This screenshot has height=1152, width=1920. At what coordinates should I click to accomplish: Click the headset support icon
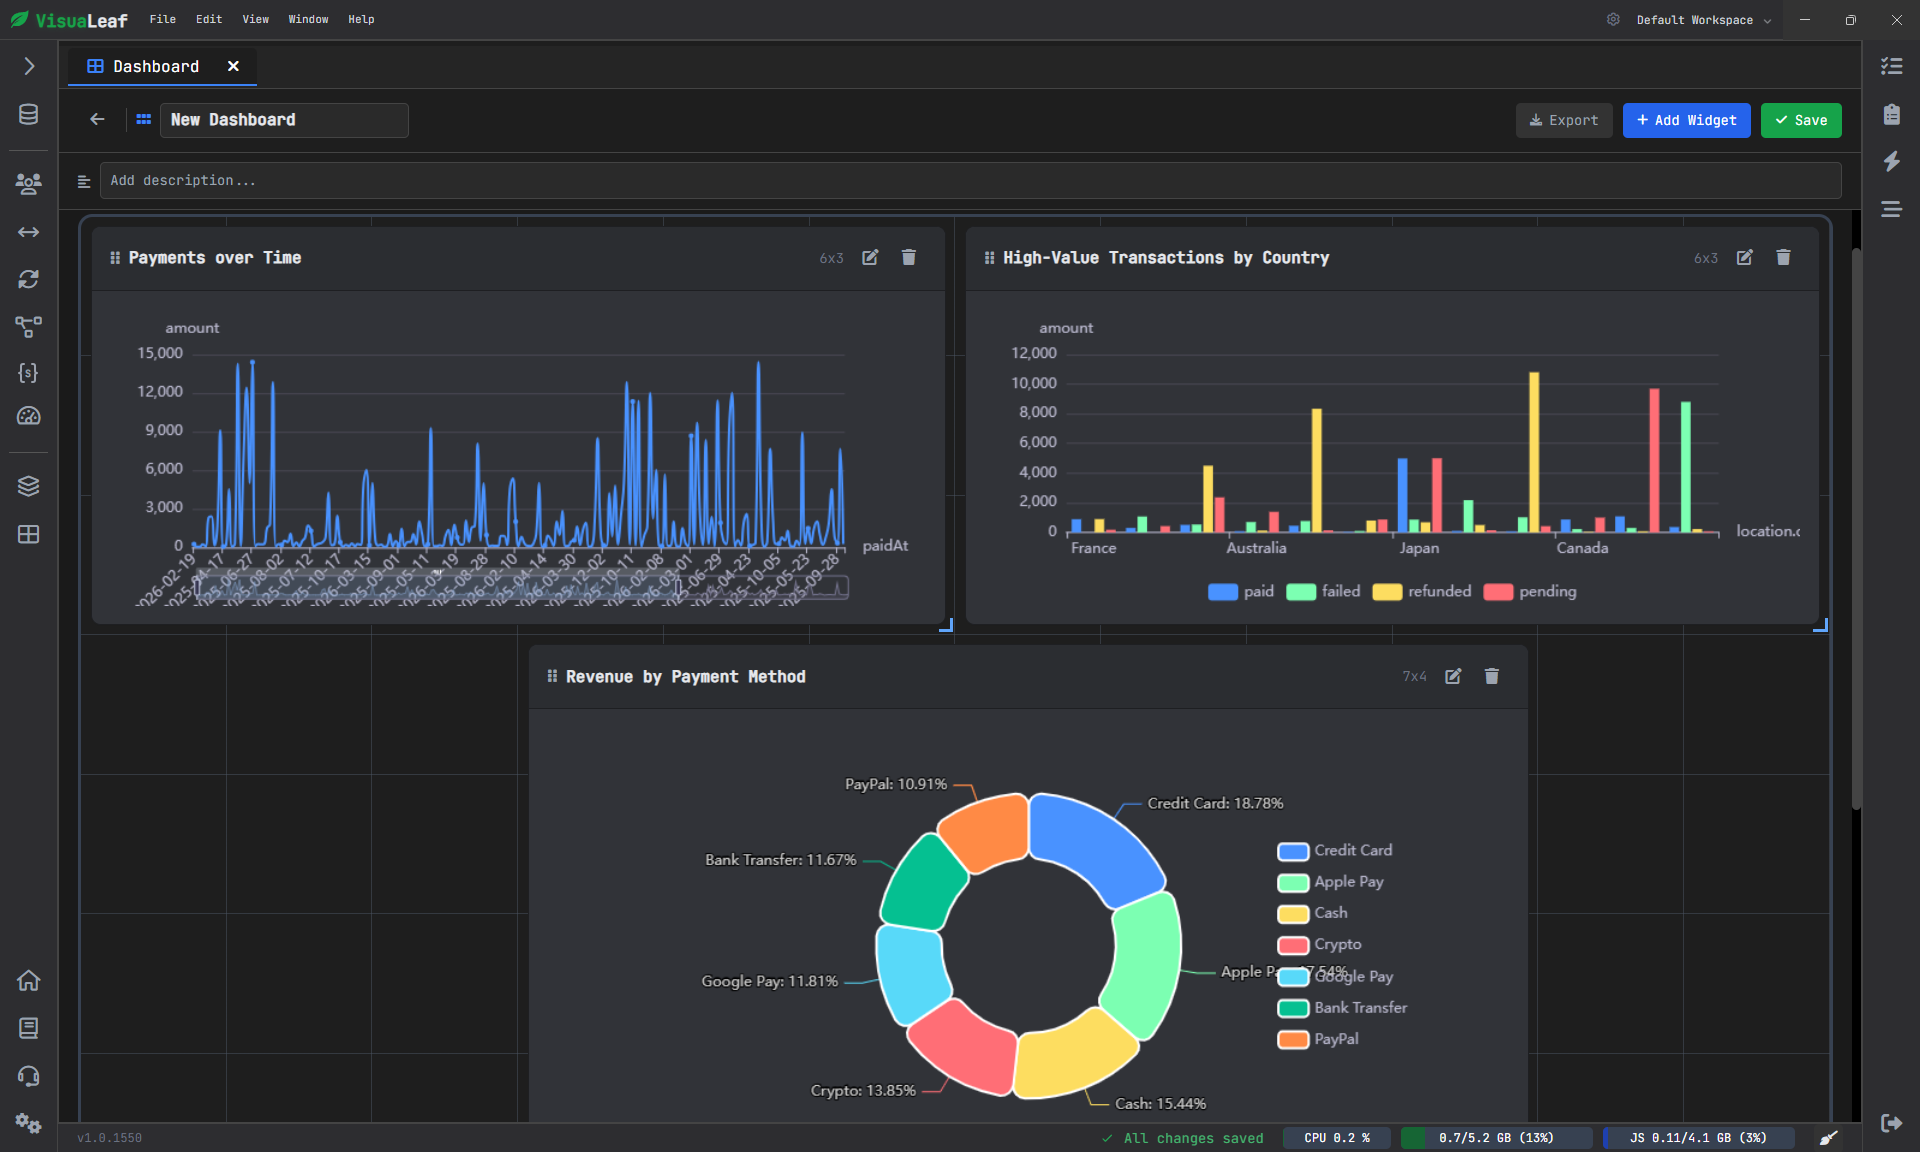point(28,1076)
